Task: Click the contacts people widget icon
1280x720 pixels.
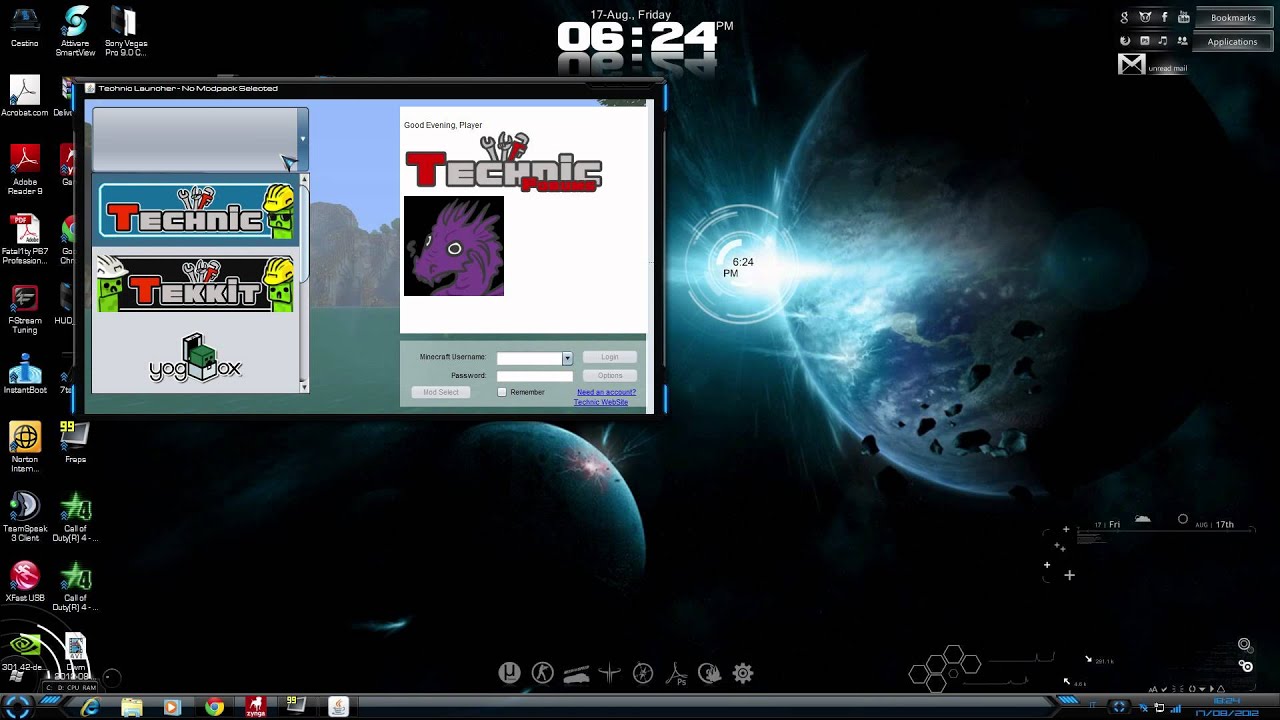Action: pyautogui.click(x=1183, y=41)
